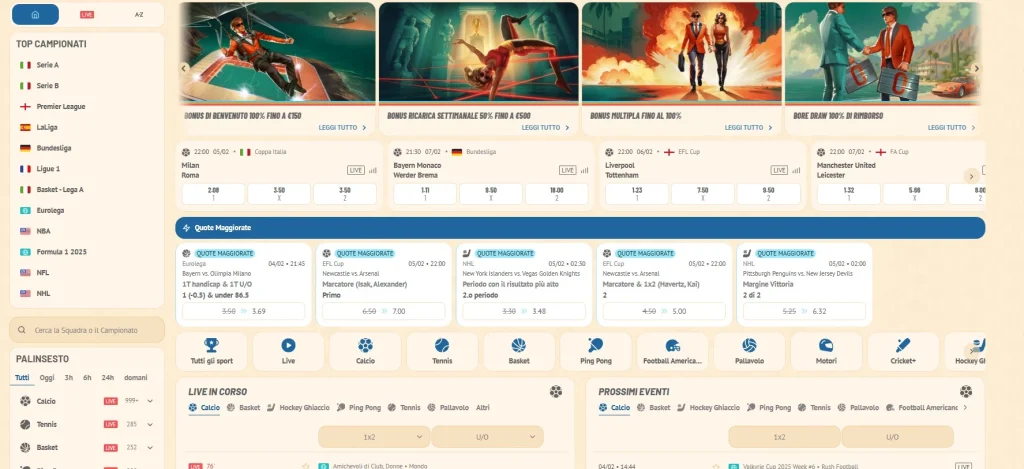
Task: Select boosted odds 7.00 Isak marcatore
Action: (384, 312)
